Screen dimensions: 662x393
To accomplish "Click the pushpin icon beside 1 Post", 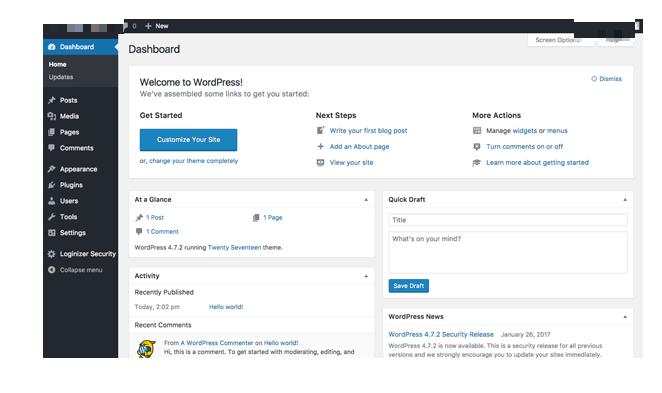I will click(139, 217).
